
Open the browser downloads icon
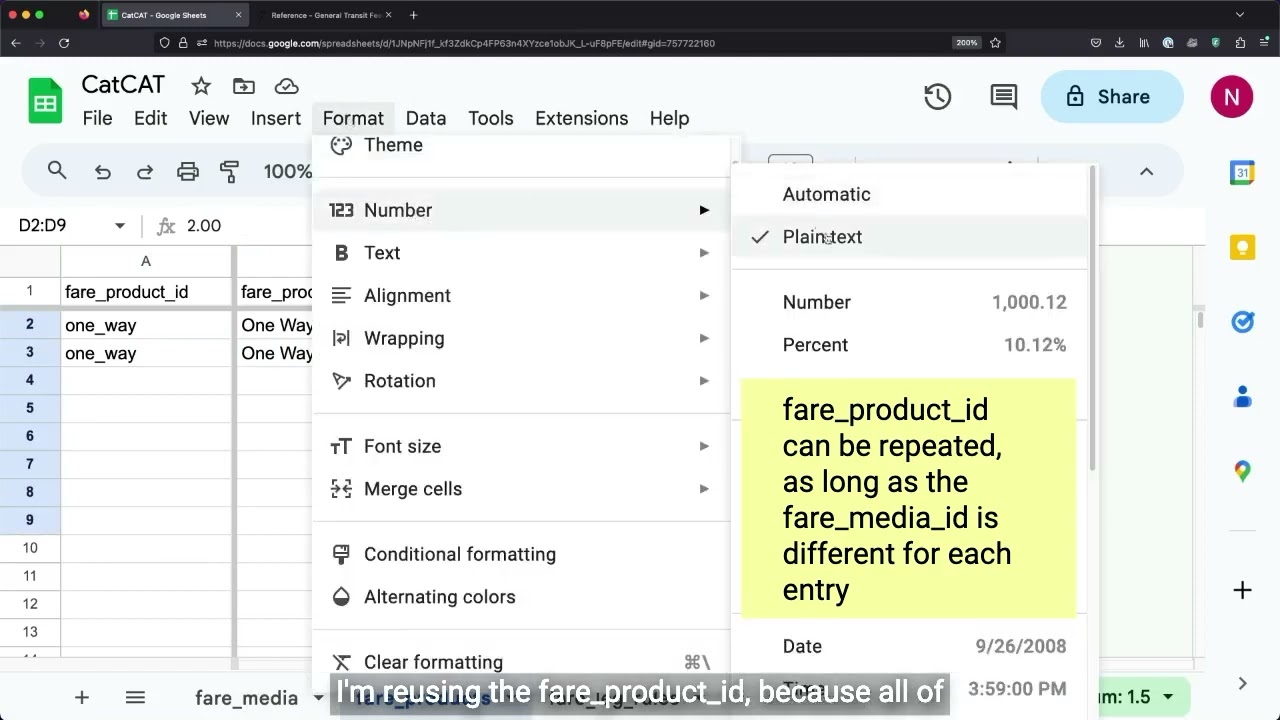tap(1119, 43)
